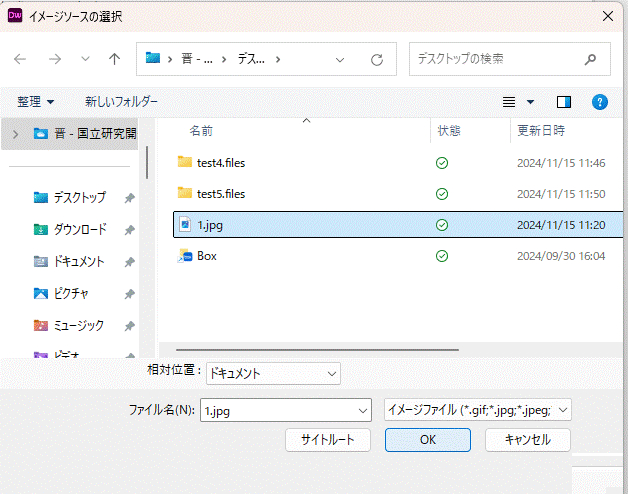Select the 1.jpg file entry

coord(209,225)
